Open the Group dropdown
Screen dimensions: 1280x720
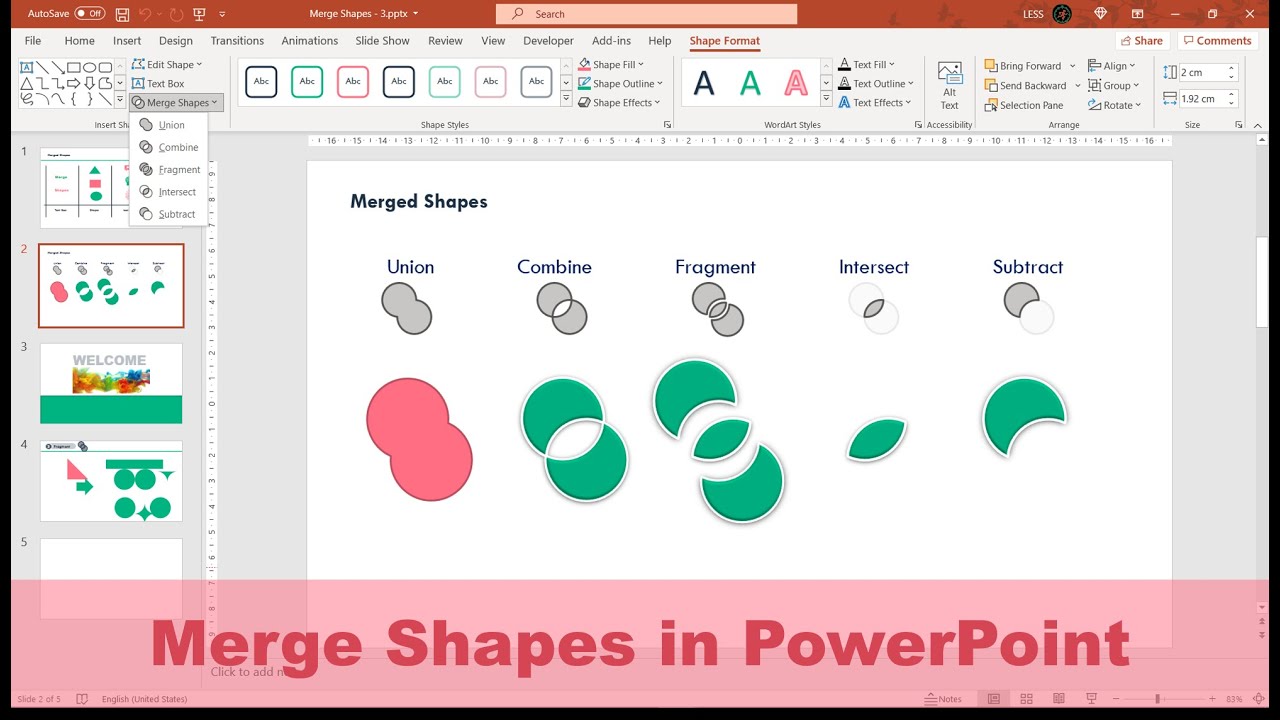pyautogui.click(x=1114, y=86)
